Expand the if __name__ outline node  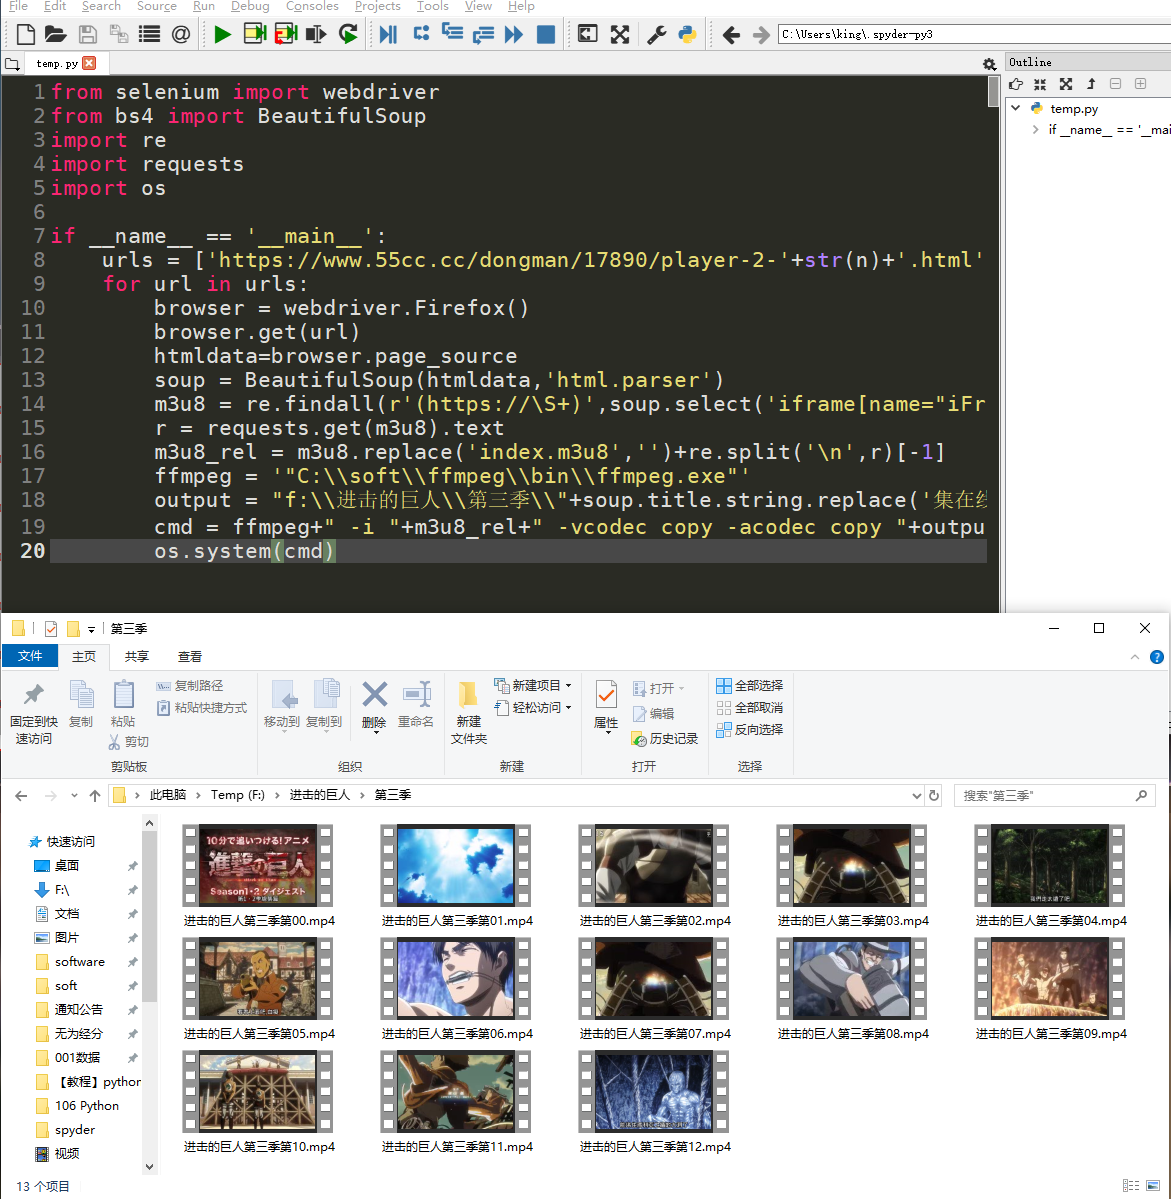tap(1035, 129)
